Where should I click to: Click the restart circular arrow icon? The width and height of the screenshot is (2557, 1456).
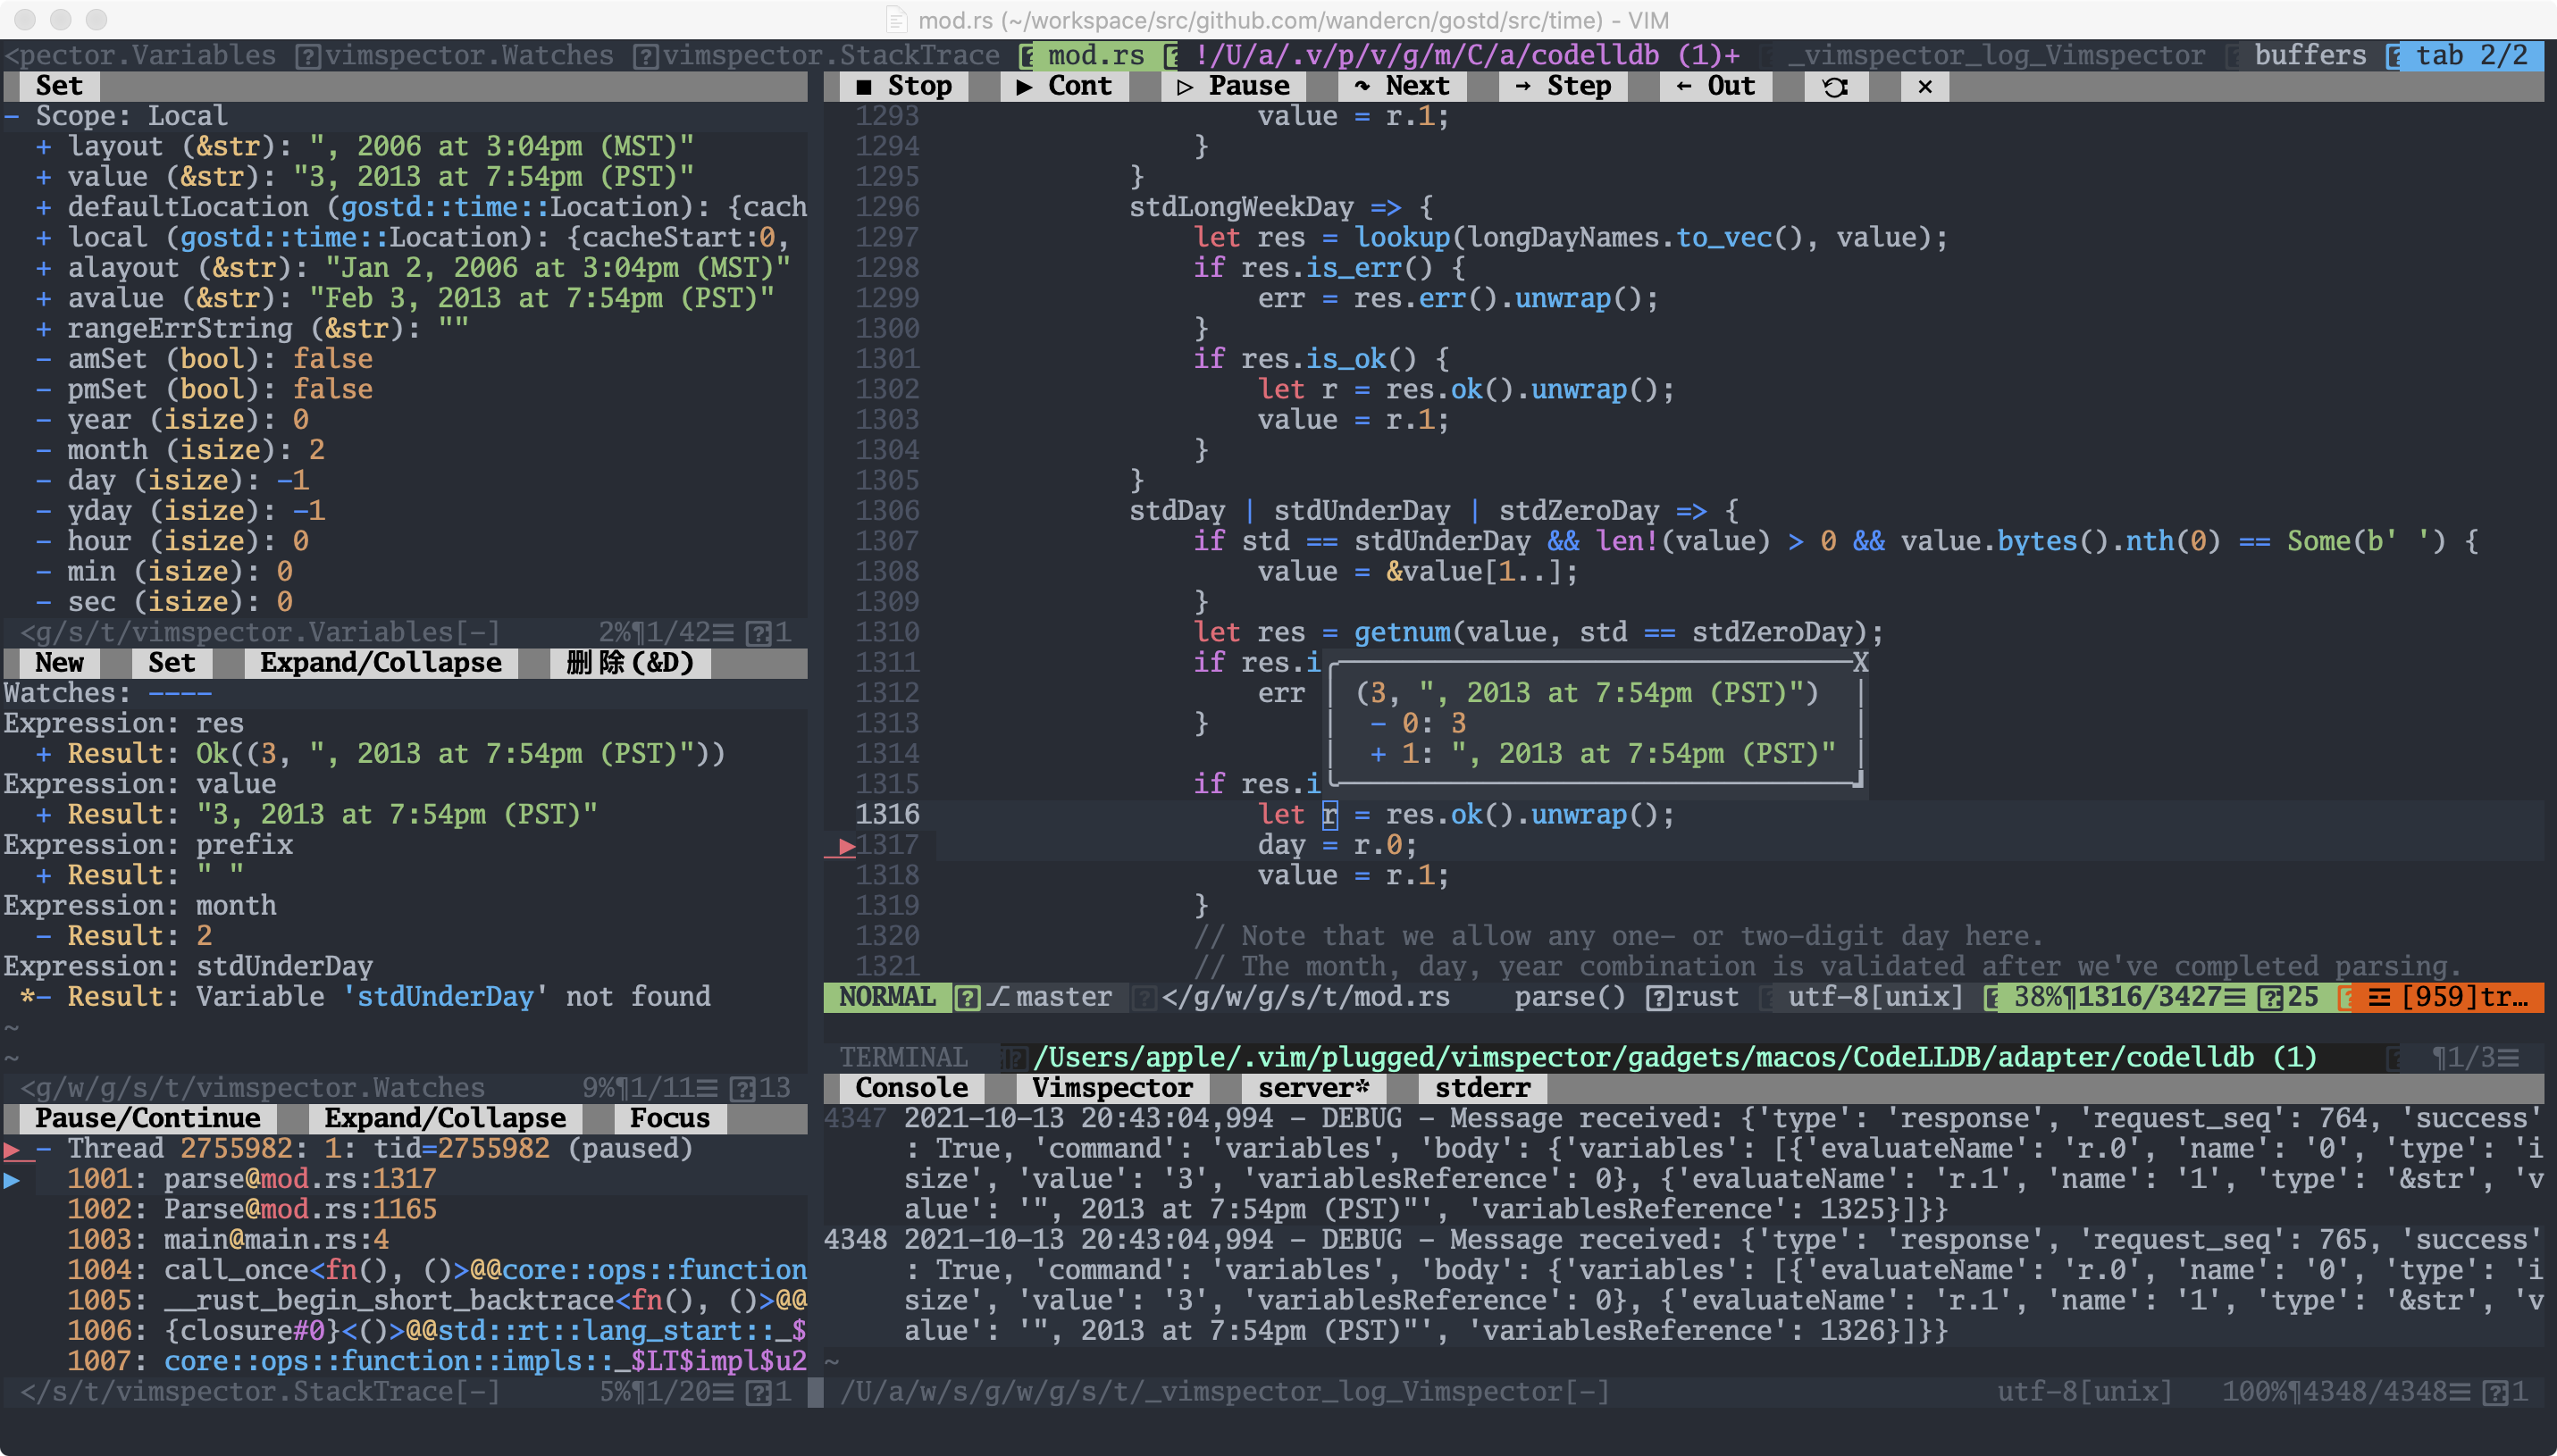point(1834,87)
